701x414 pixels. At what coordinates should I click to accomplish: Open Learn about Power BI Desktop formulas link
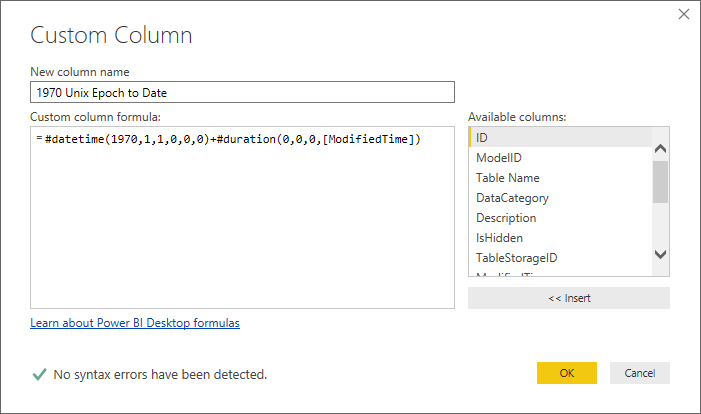(x=135, y=323)
